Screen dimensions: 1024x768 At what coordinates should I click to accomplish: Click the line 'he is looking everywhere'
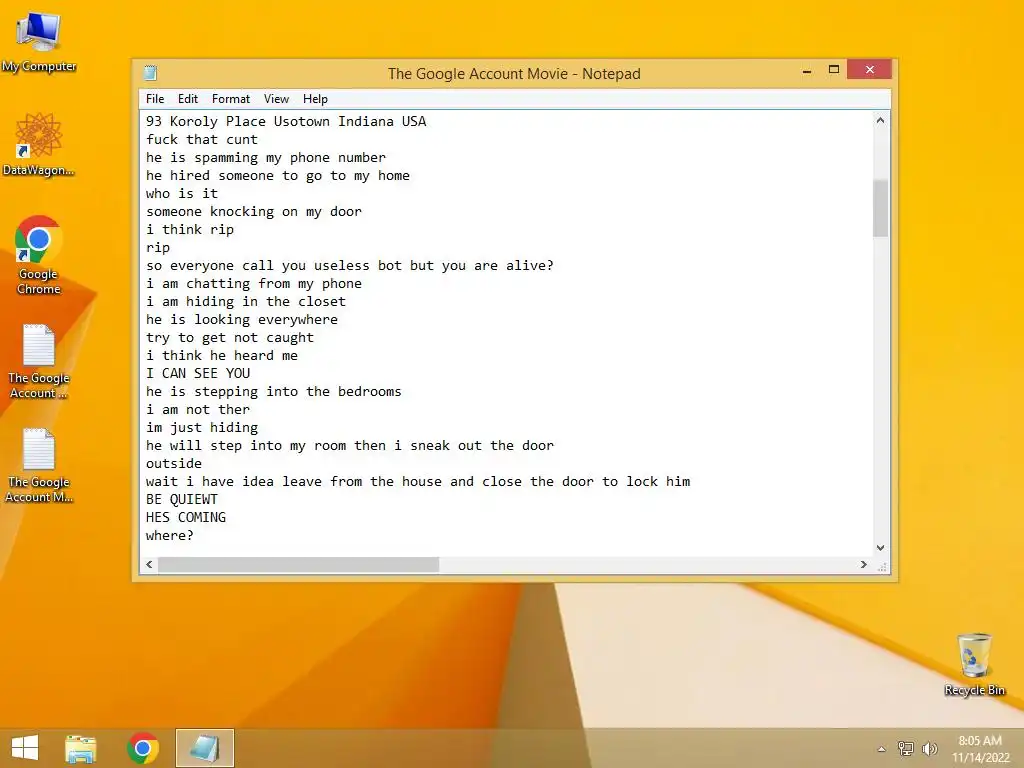(x=242, y=319)
